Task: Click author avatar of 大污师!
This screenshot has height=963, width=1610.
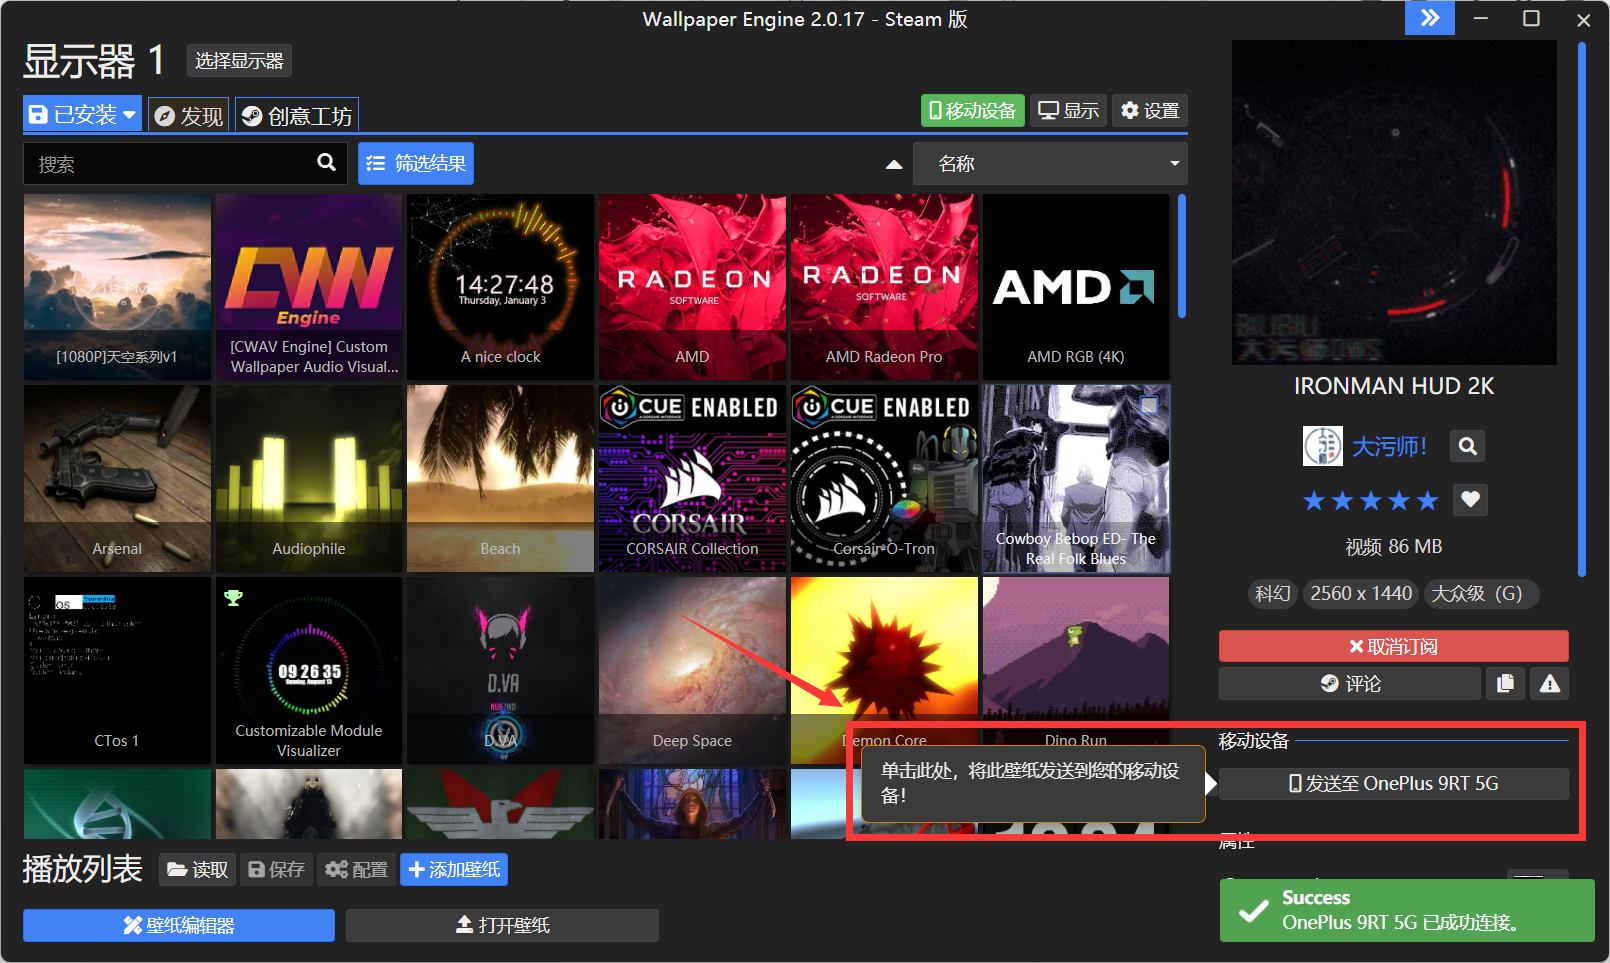Action: (1322, 446)
